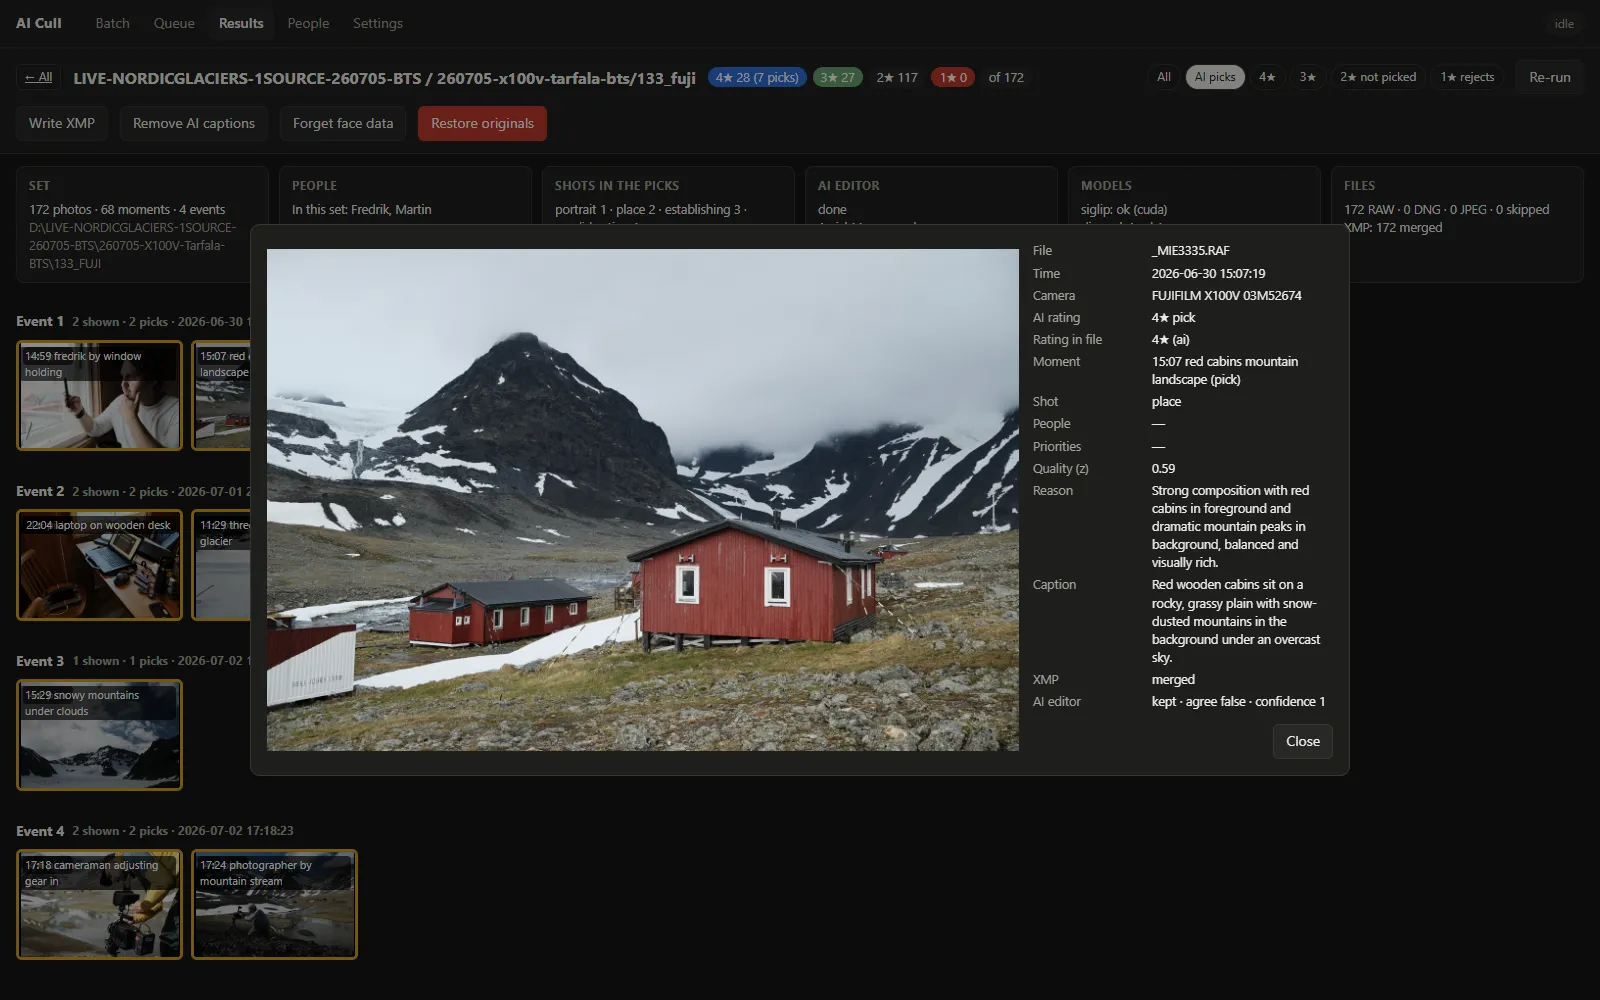Click Remove AI captions button
Viewport: 1600px width, 1000px height.
coord(194,123)
